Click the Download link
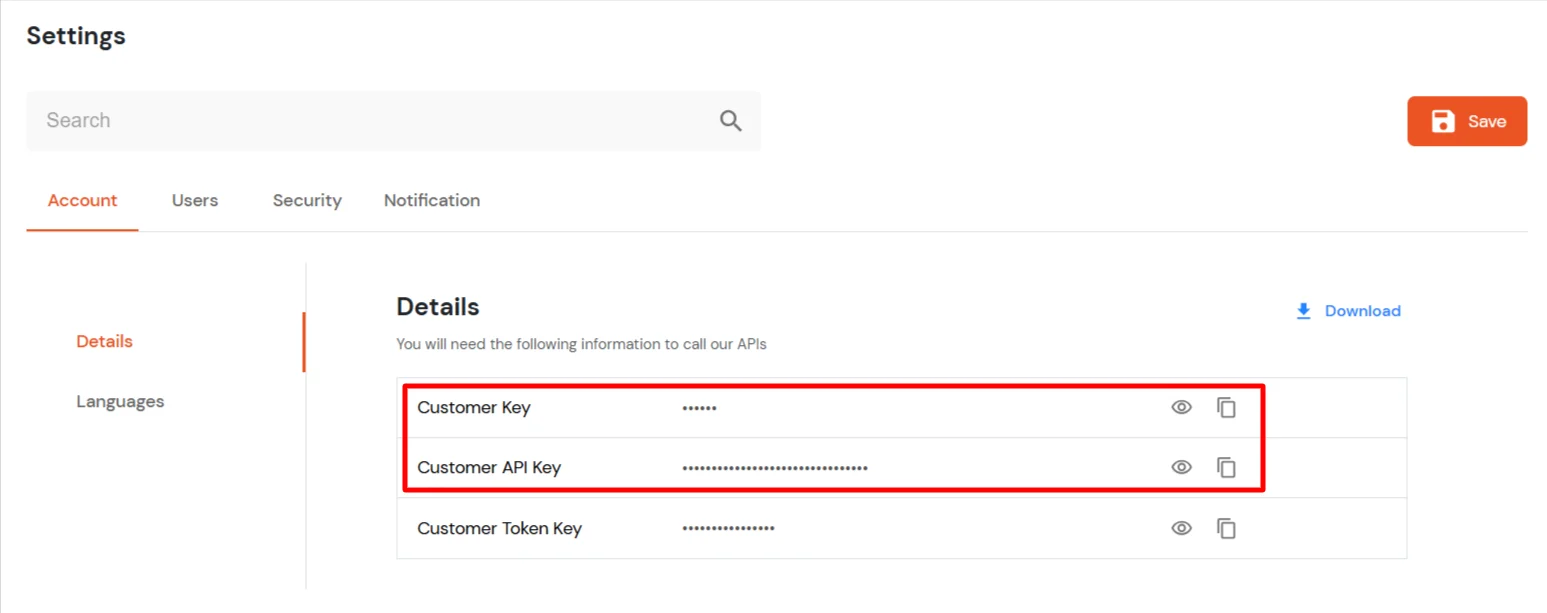The width and height of the screenshot is (1547, 613). click(x=1361, y=311)
